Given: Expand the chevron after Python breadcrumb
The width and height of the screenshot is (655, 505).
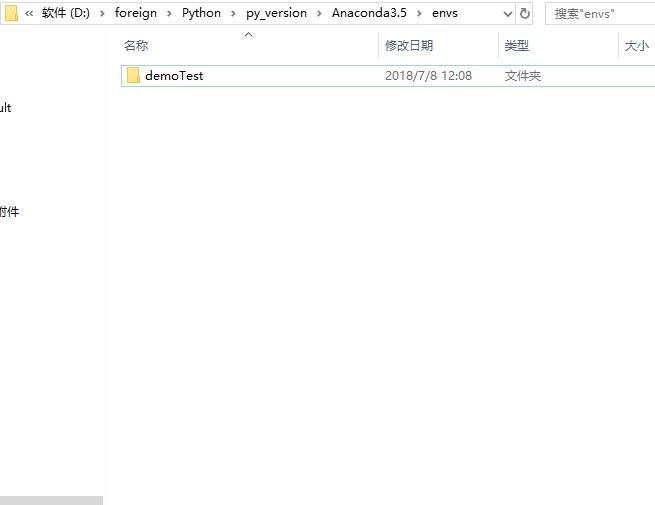Looking at the screenshot, I should (x=233, y=14).
